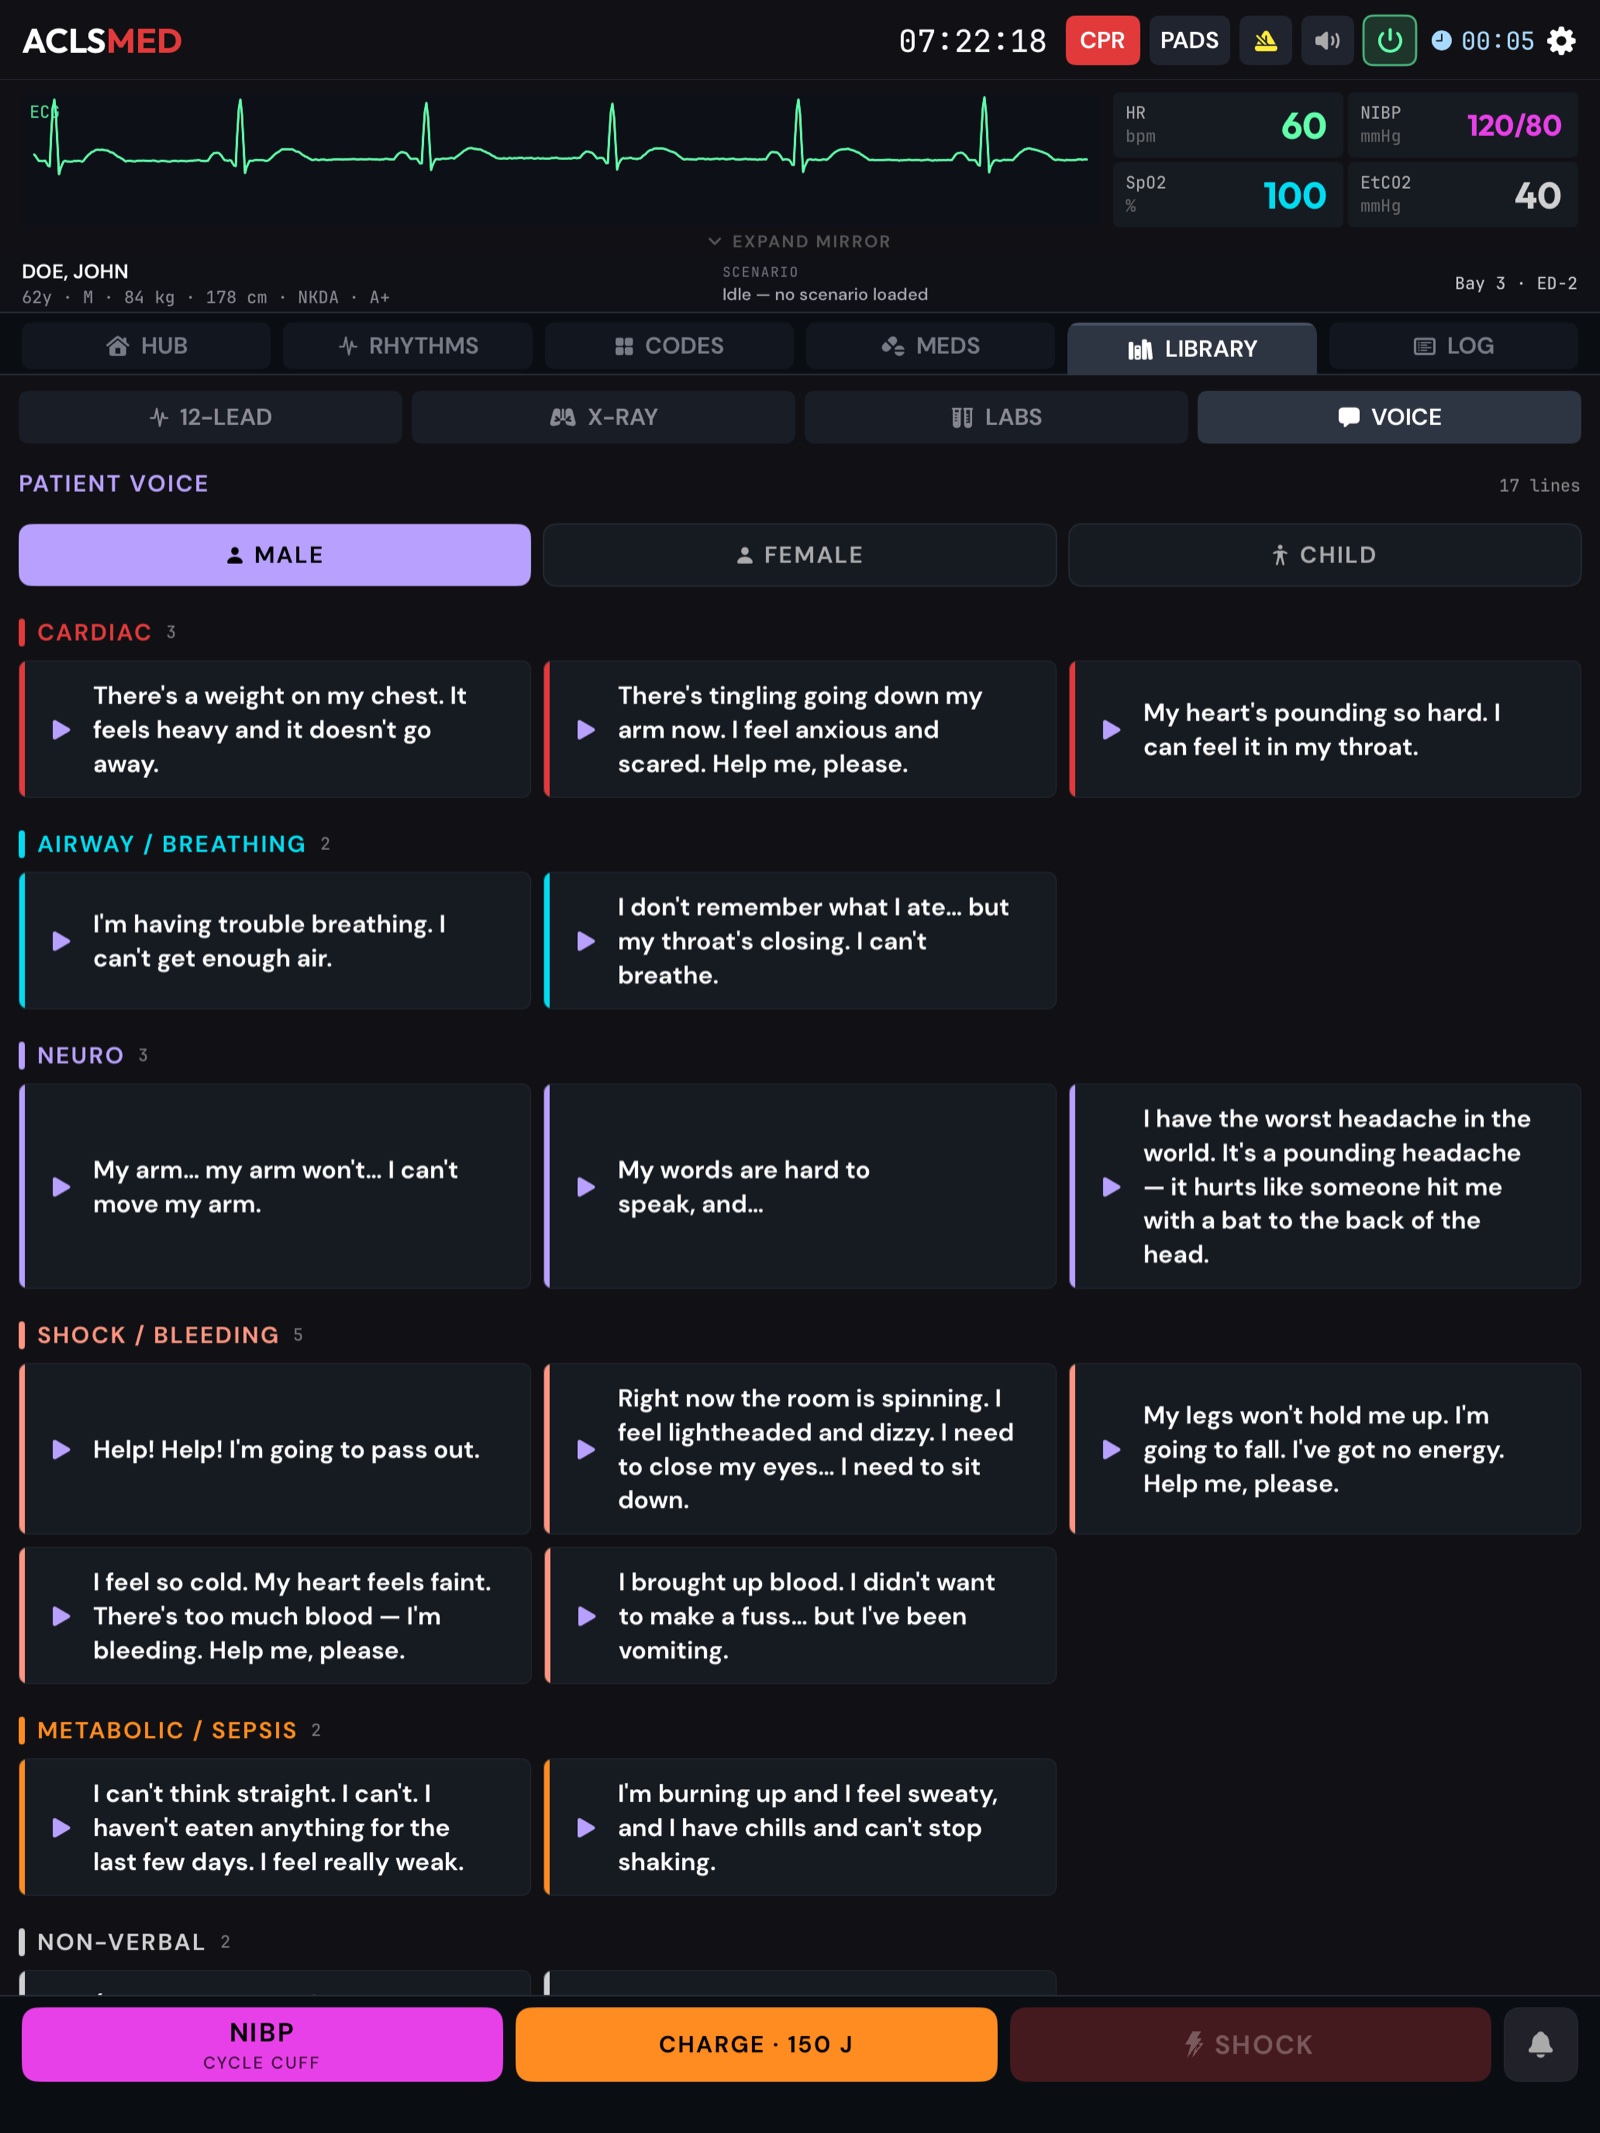
Task: Open the 12-LEAD library section
Action: (x=210, y=417)
